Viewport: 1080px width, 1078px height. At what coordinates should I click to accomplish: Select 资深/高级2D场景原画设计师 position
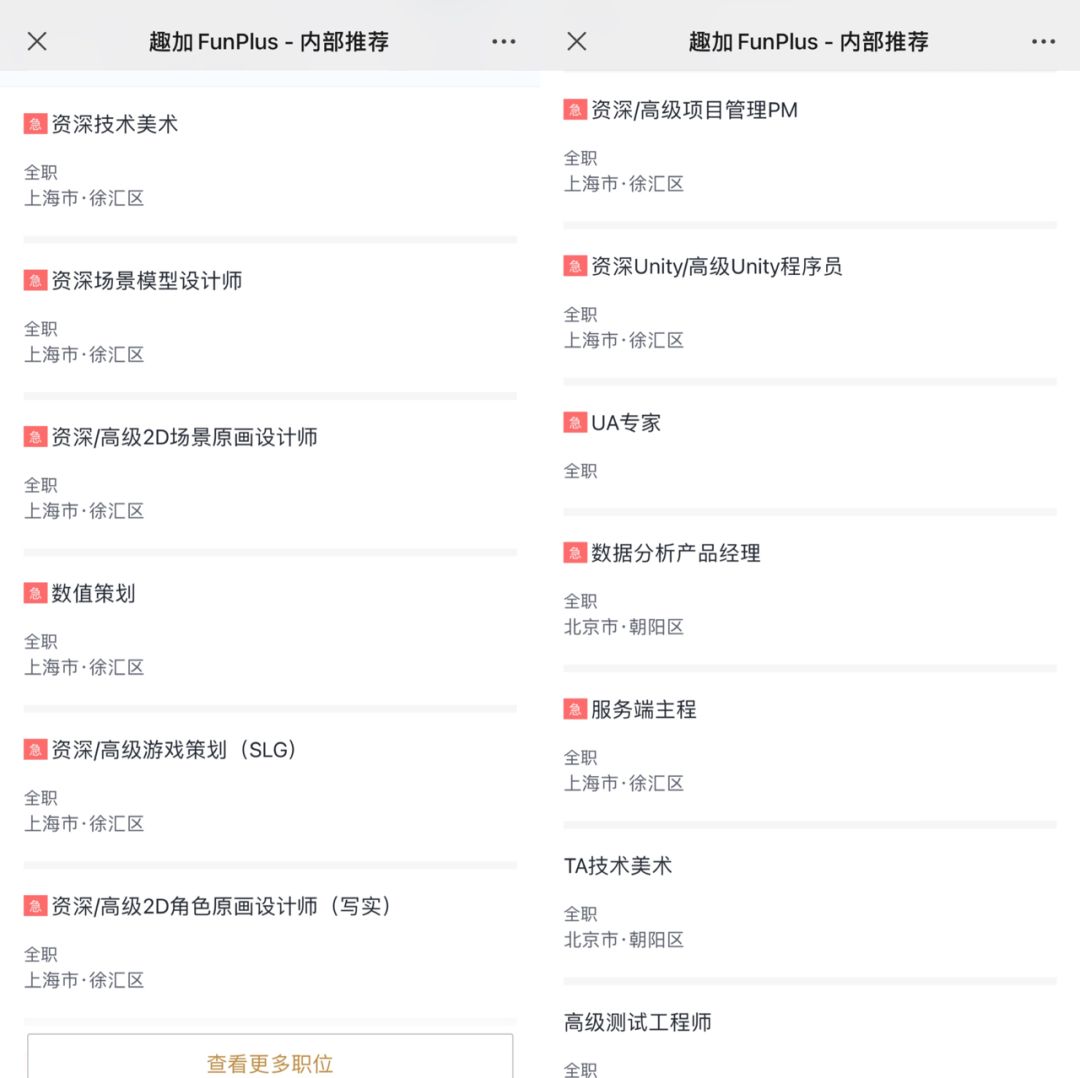184,437
